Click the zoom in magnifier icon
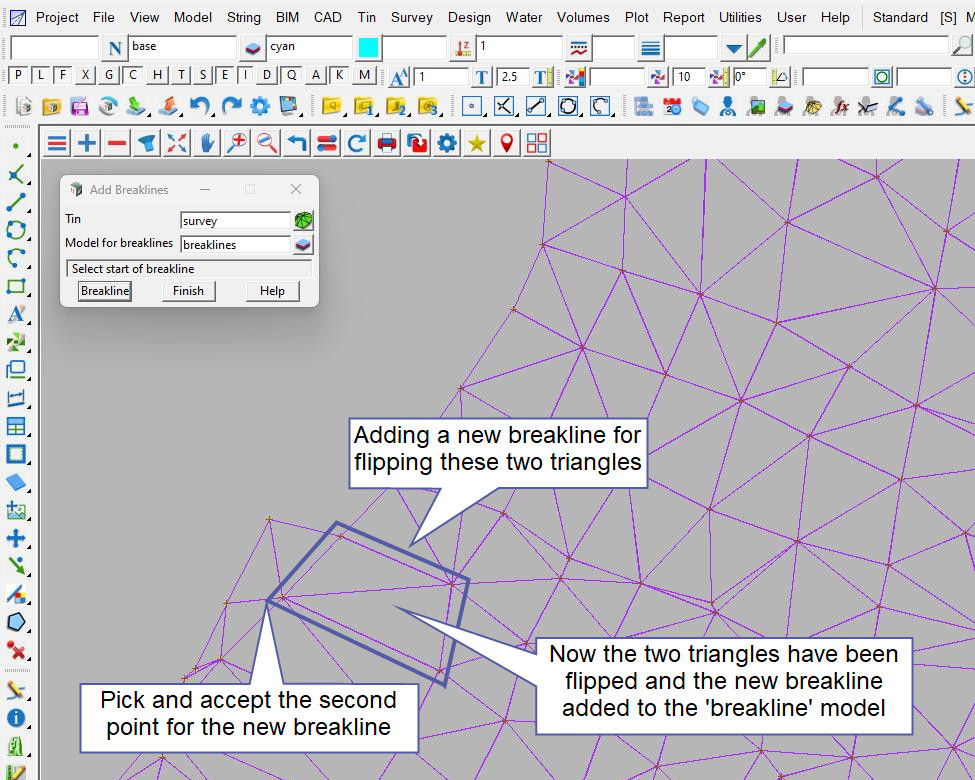The image size is (975, 780). click(x=237, y=144)
